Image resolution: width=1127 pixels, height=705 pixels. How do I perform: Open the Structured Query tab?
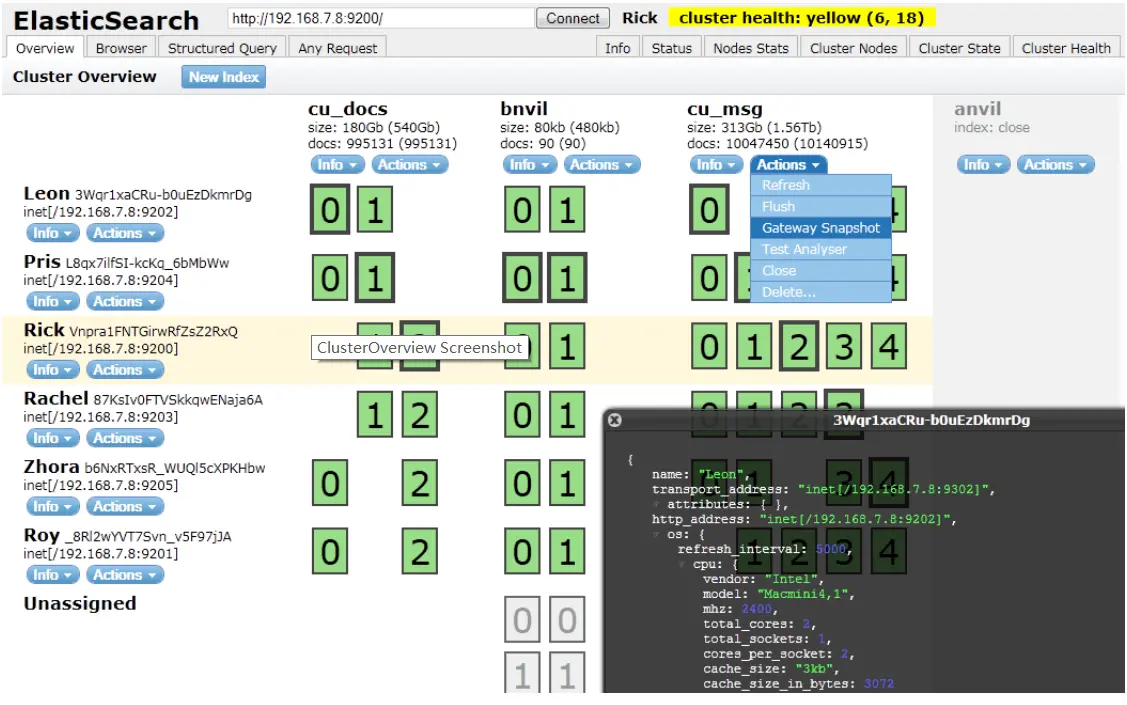pyautogui.click(x=222, y=48)
